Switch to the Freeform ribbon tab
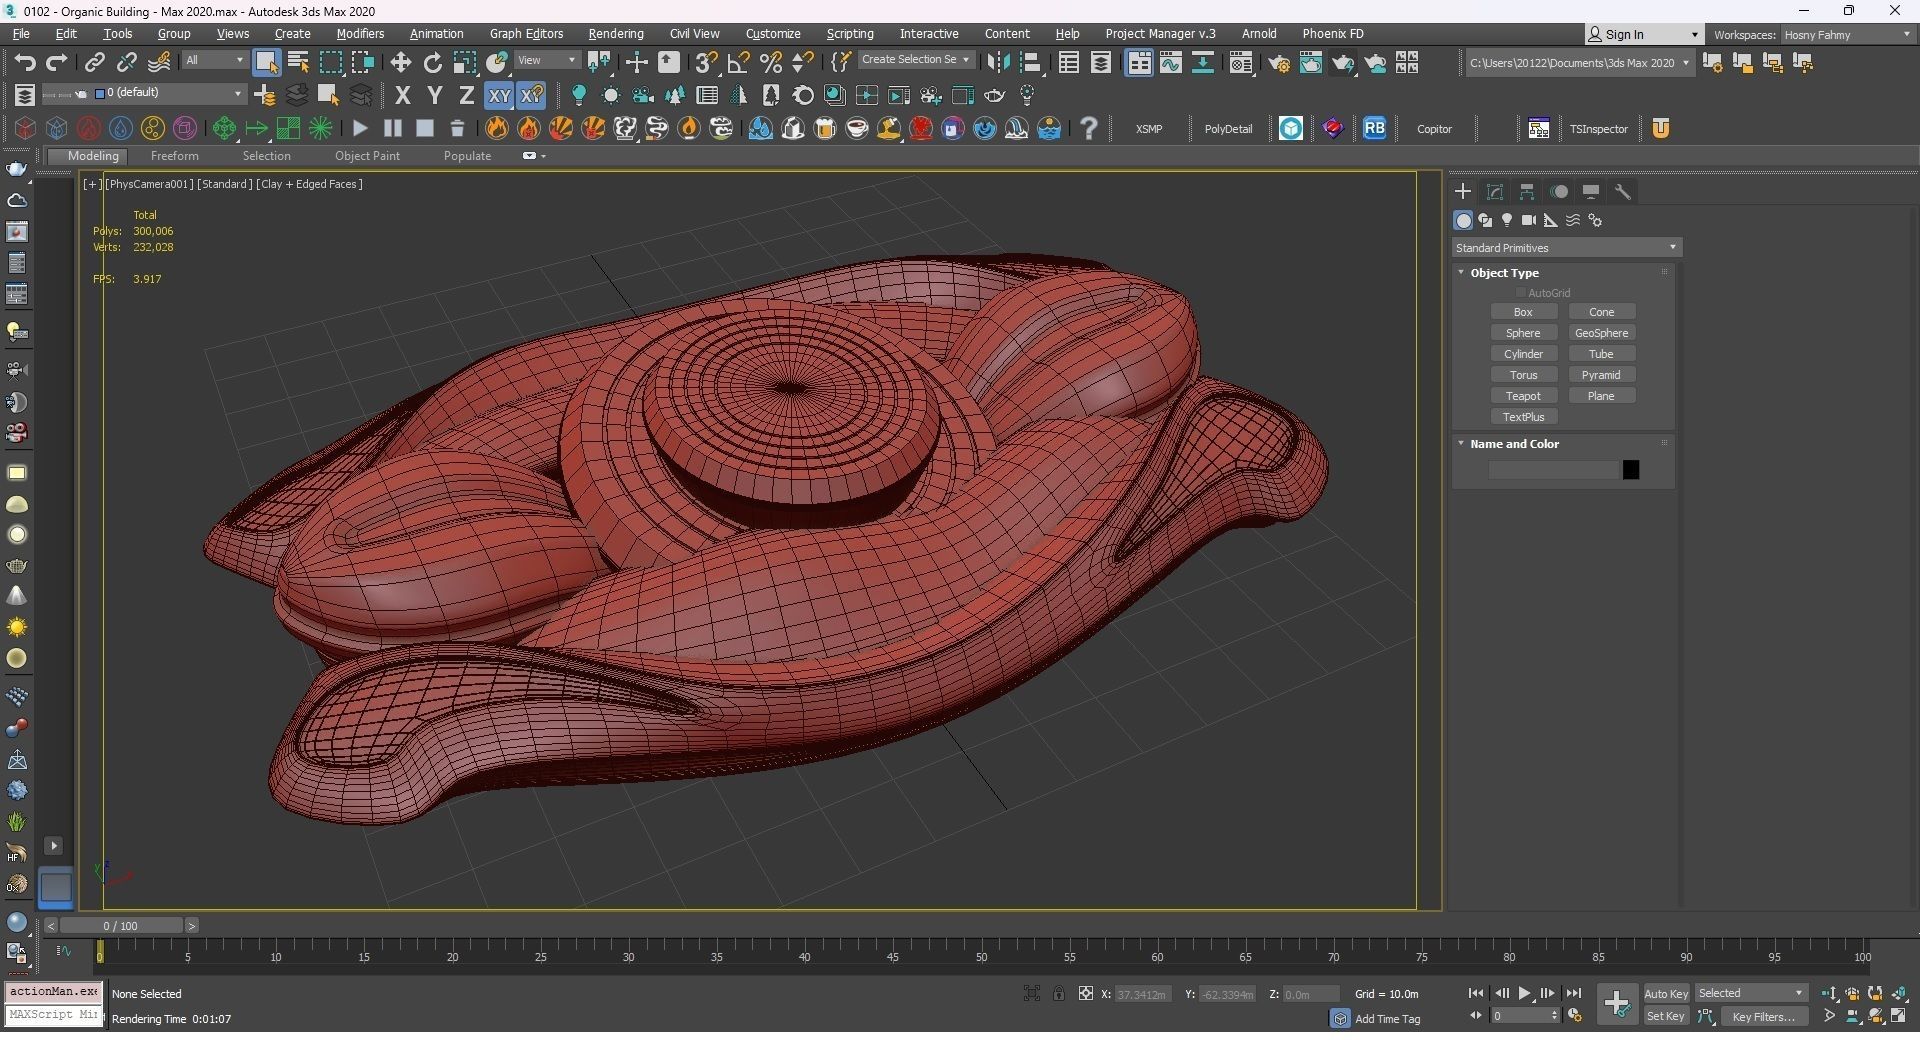The width and height of the screenshot is (1920, 1040). (174, 156)
